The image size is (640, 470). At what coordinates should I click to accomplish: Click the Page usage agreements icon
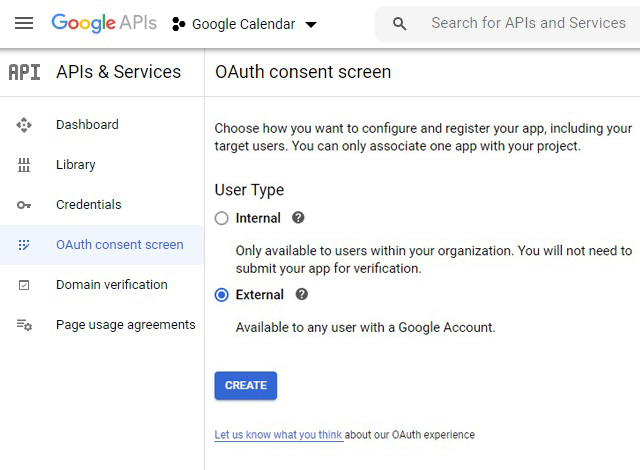point(25,325)
